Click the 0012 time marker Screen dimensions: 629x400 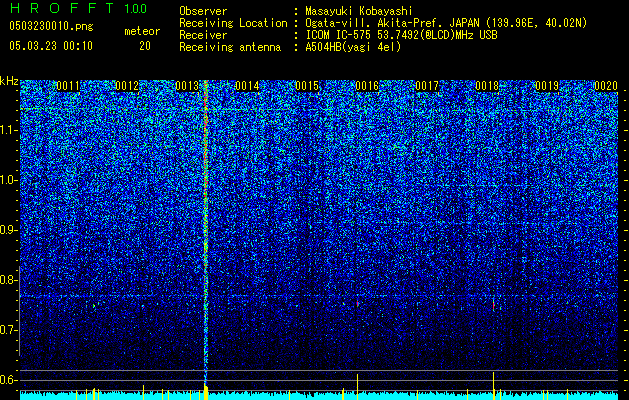point(127,86)
